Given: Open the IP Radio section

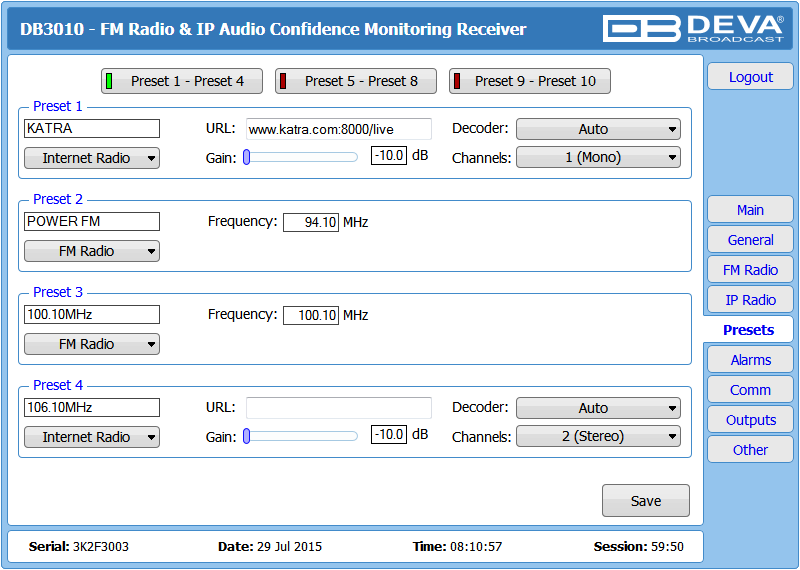Looking at the screenshot, I should [x=750, y=300].
